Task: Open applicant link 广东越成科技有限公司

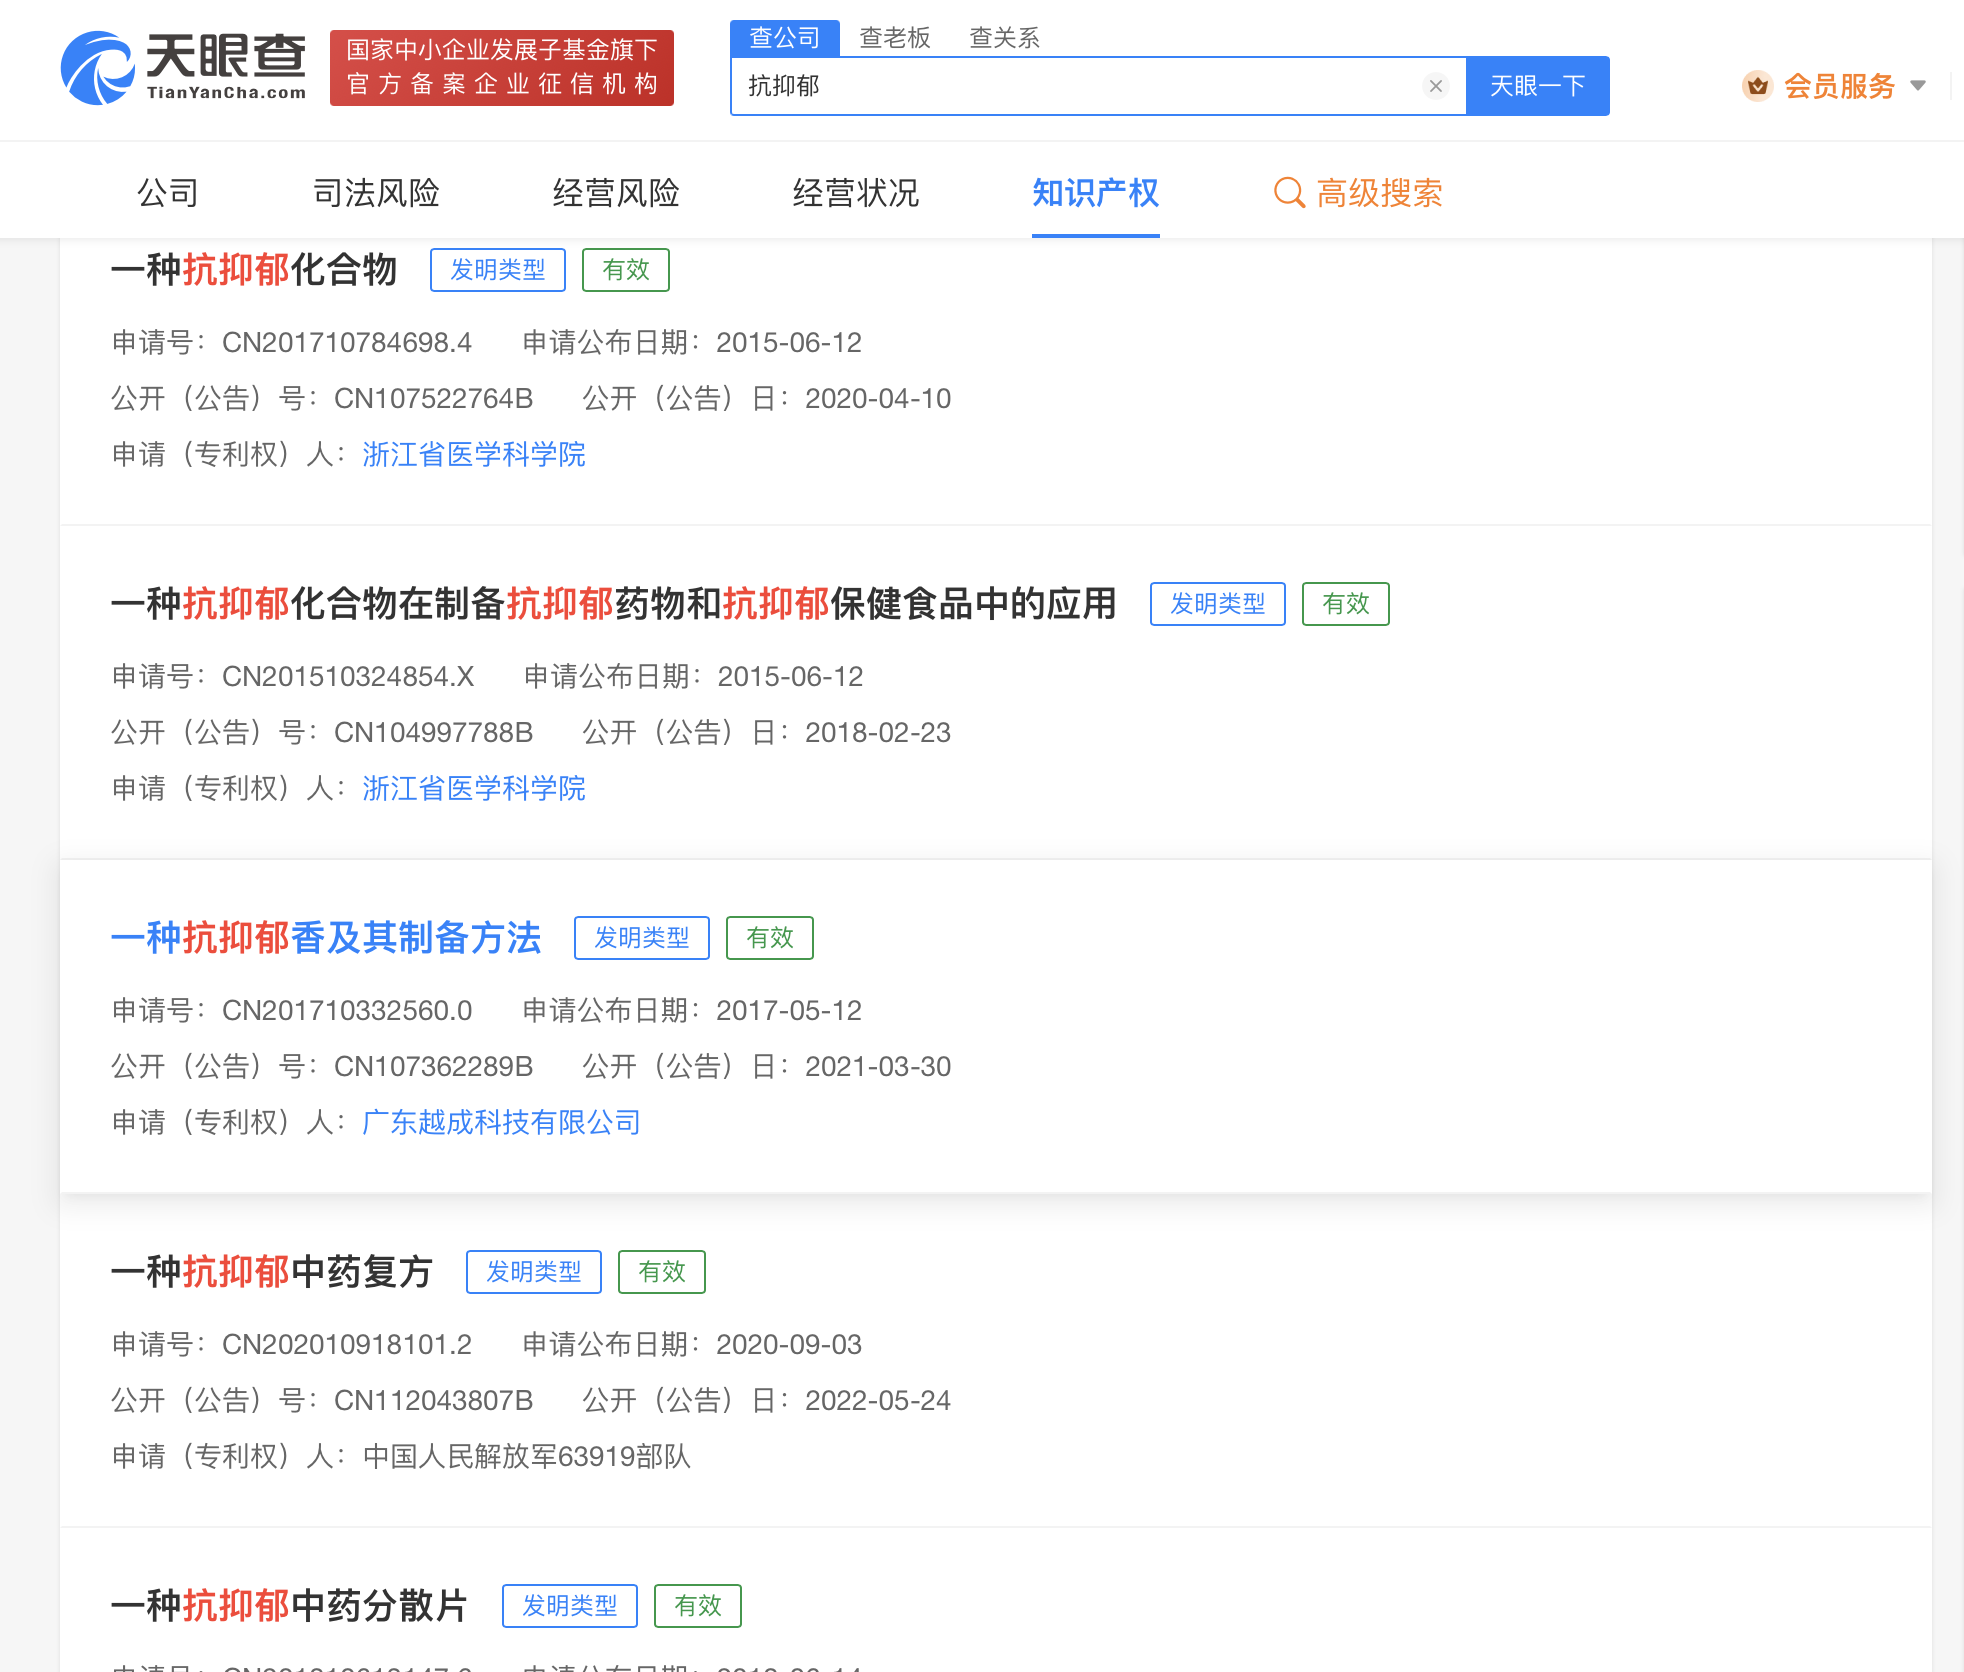Action: point(501,1122)
